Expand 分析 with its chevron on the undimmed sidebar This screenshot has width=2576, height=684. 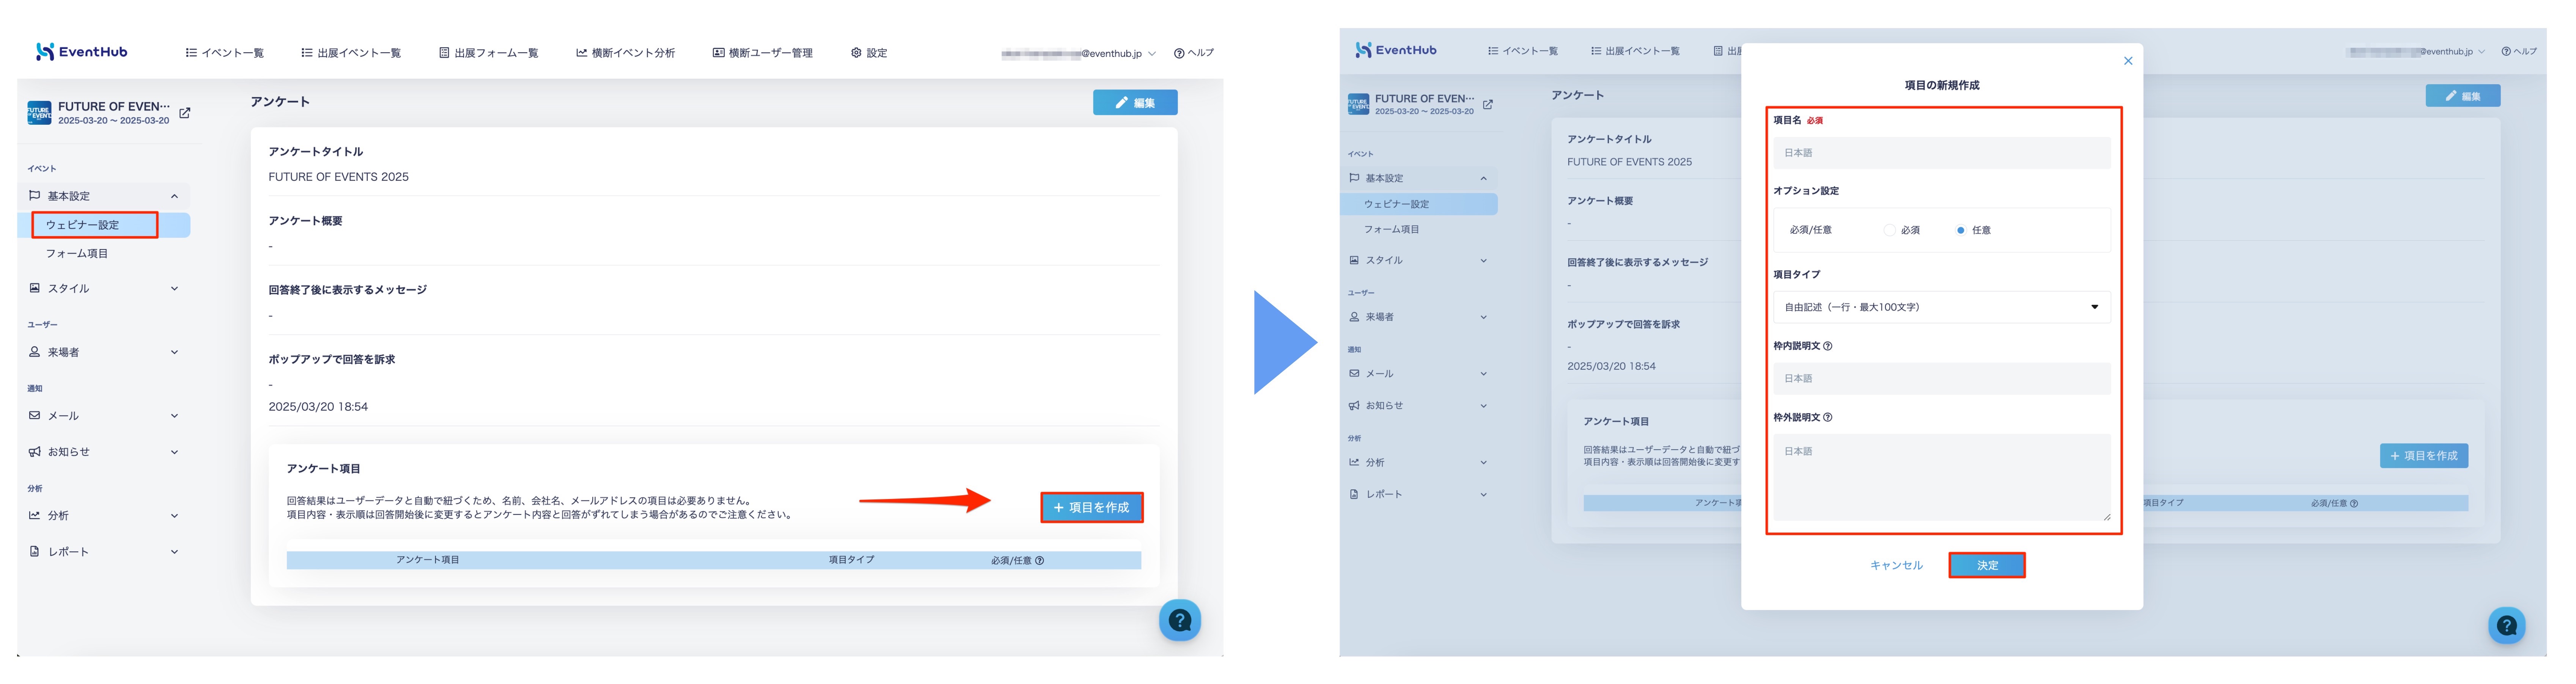[x=174, y=516]
